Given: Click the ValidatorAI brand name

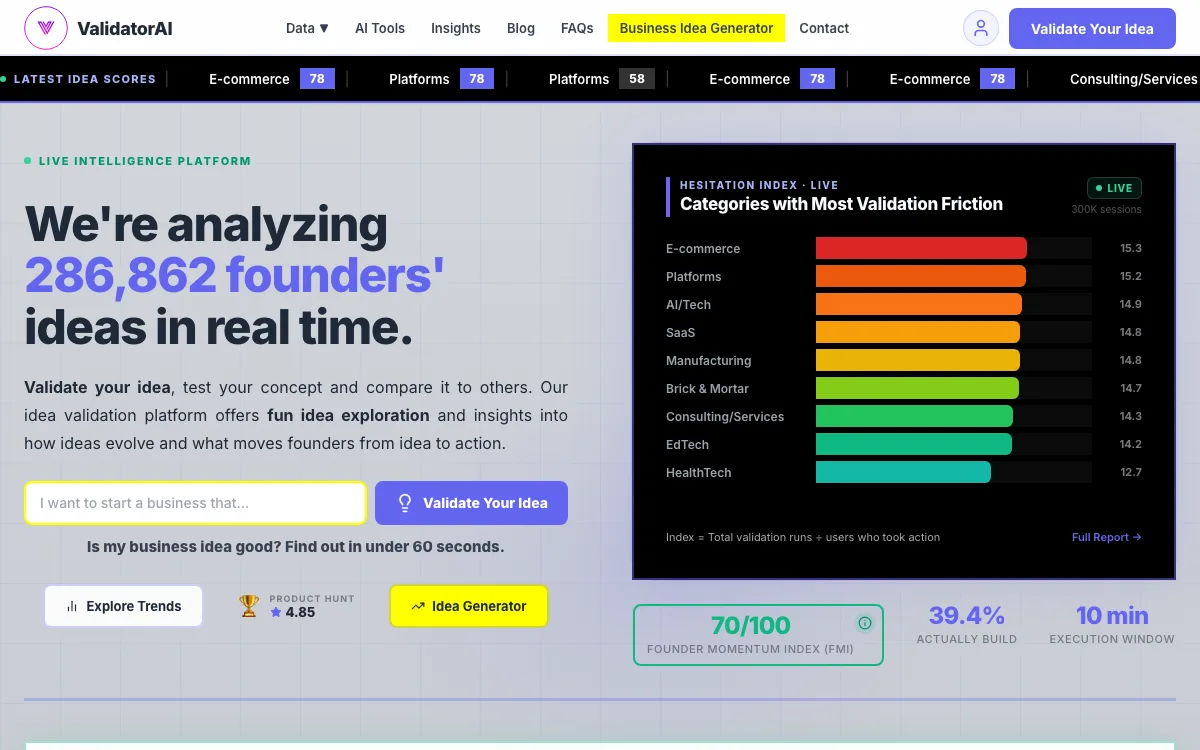Looking at the screenshot, I should [x=124, y=28].
